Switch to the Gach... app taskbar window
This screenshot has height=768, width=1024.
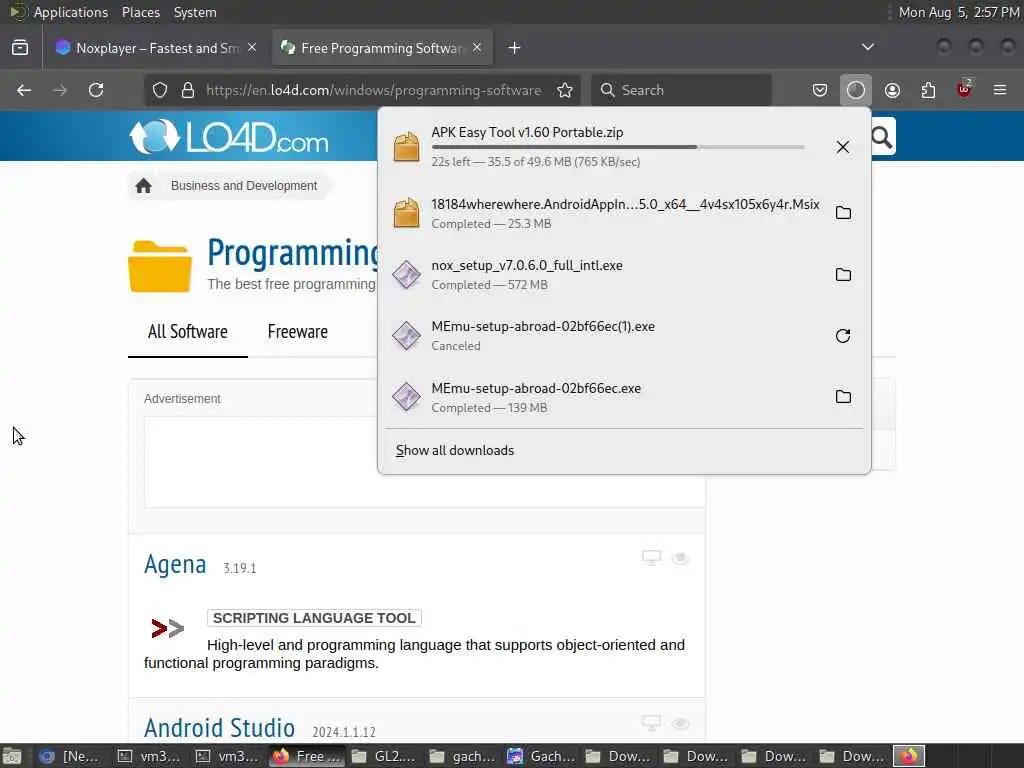tap(541, 756)
